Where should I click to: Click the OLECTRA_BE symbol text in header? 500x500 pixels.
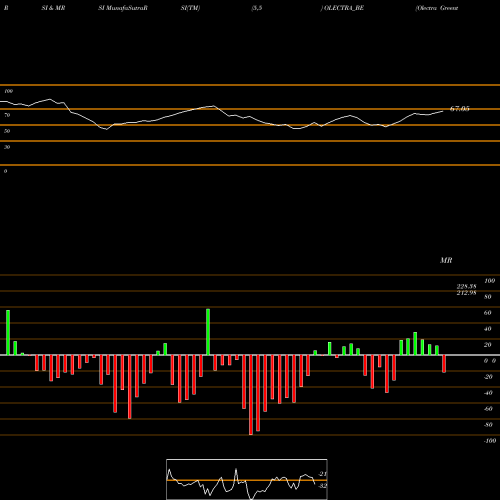(343, 8)
